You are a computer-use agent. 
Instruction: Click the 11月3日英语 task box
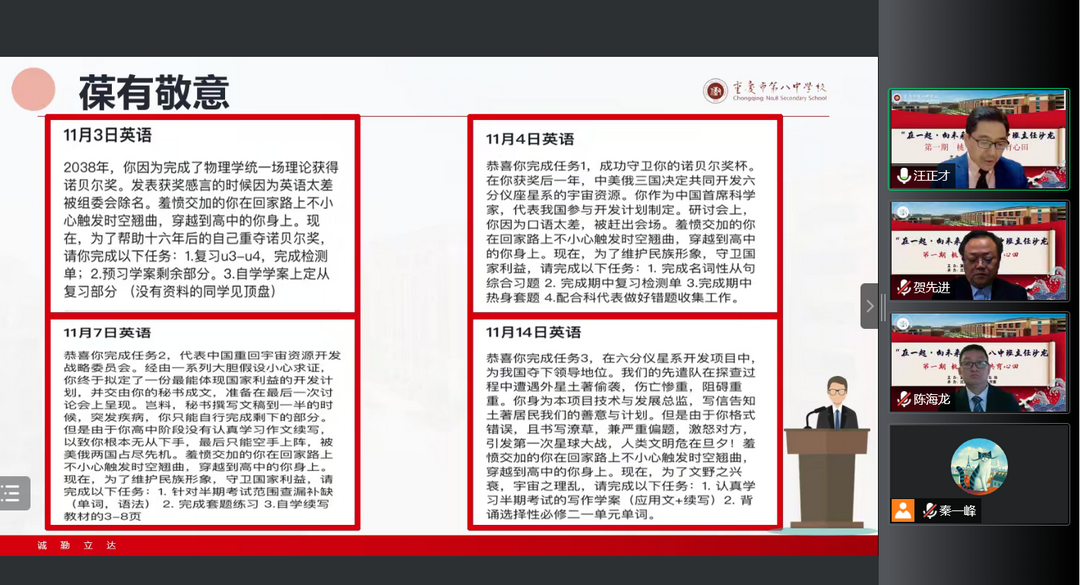tap(200, 214)
